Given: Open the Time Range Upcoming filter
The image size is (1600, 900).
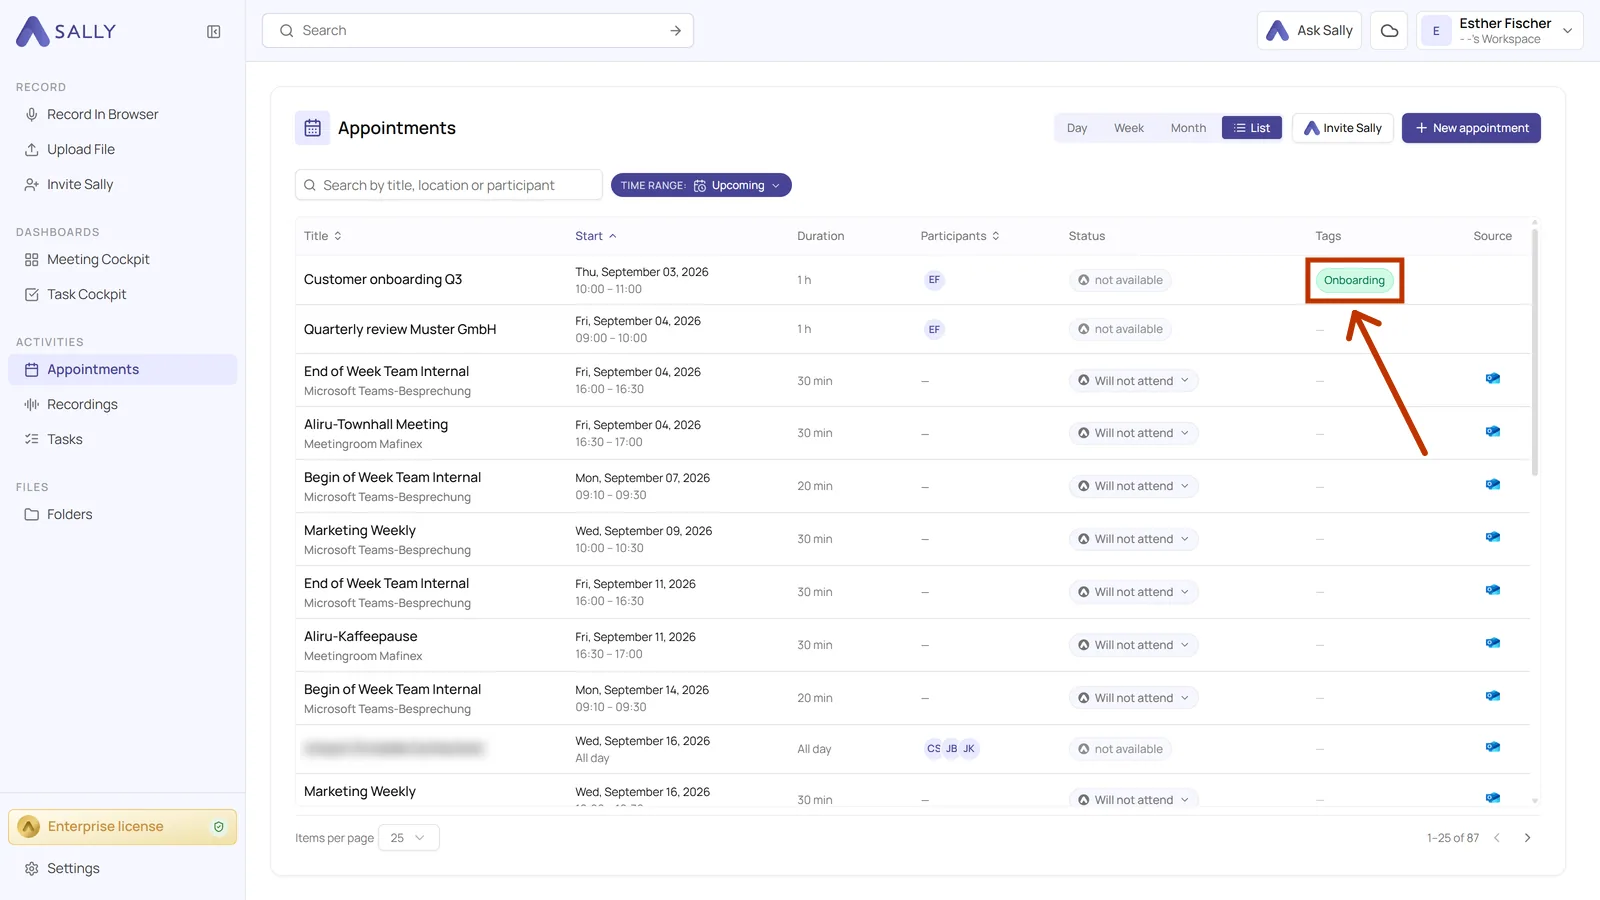Looking at the screenshot, I should (x=701, y=185).
